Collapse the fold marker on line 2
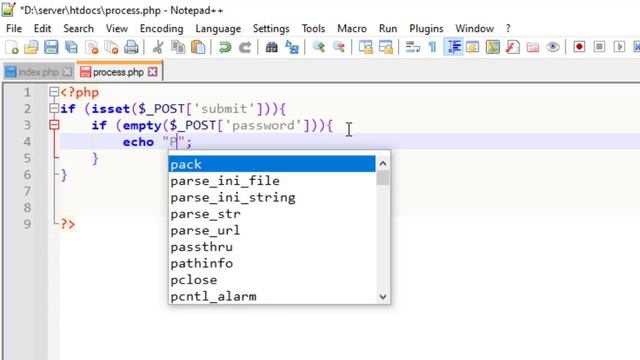 [54, 108]
